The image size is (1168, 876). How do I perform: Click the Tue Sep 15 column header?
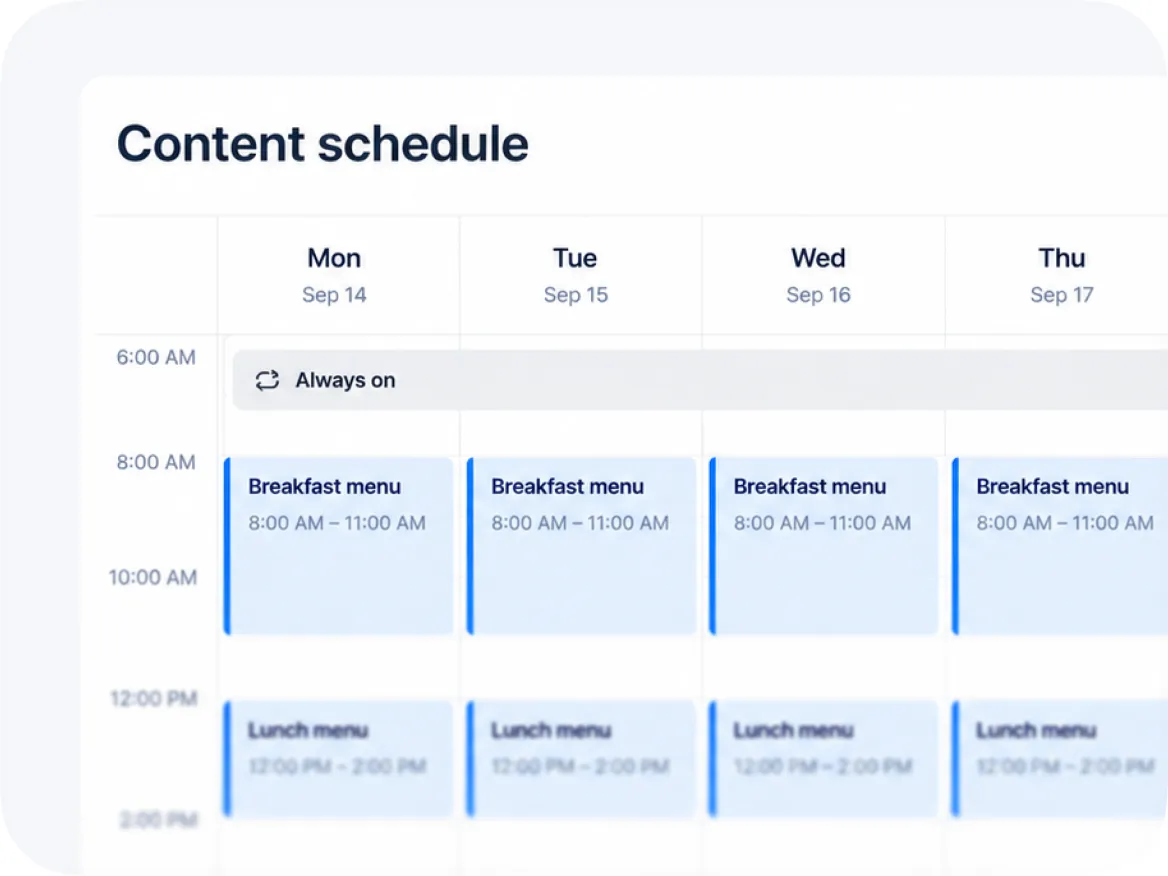(576, 275)
